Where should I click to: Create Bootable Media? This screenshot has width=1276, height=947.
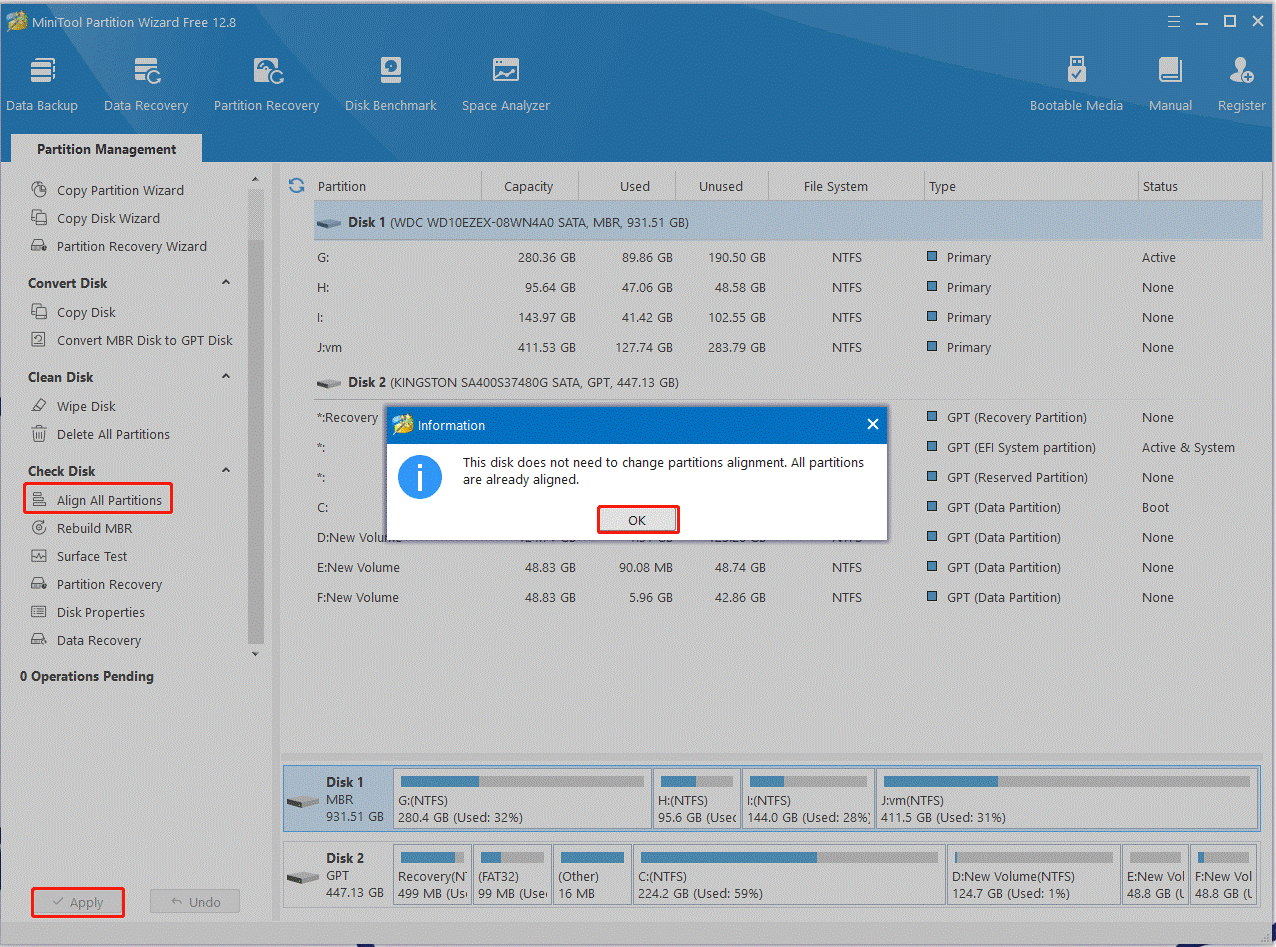point(1076,84)
